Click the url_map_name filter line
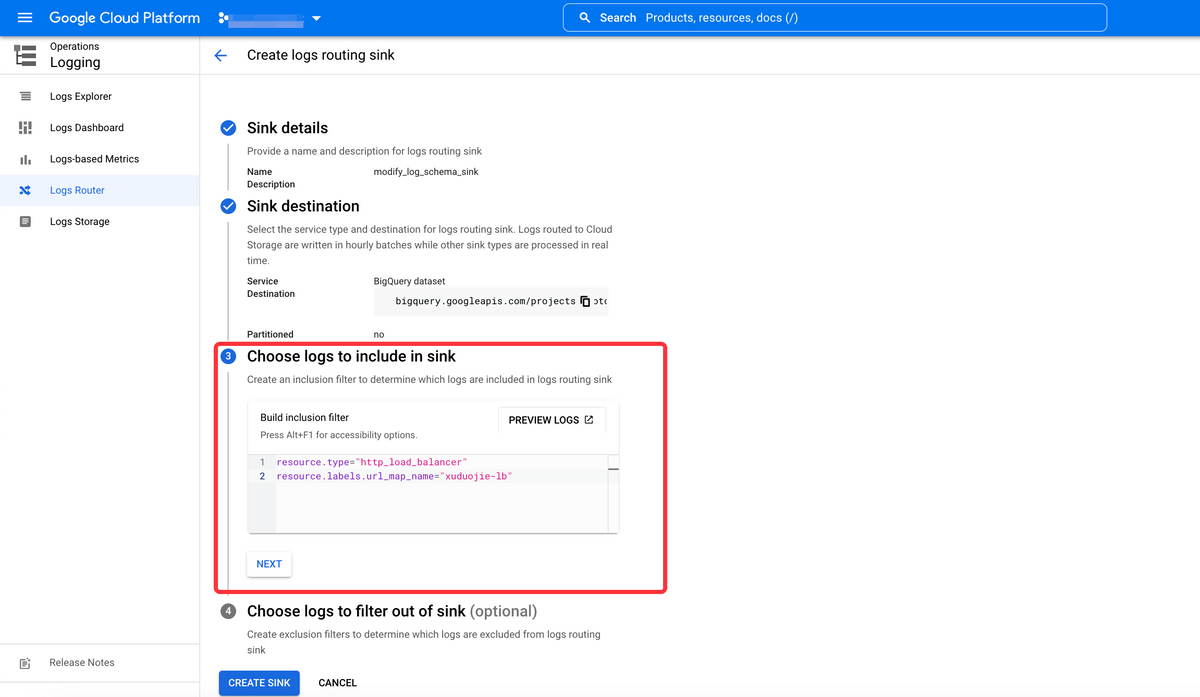 tap(394, 477)
